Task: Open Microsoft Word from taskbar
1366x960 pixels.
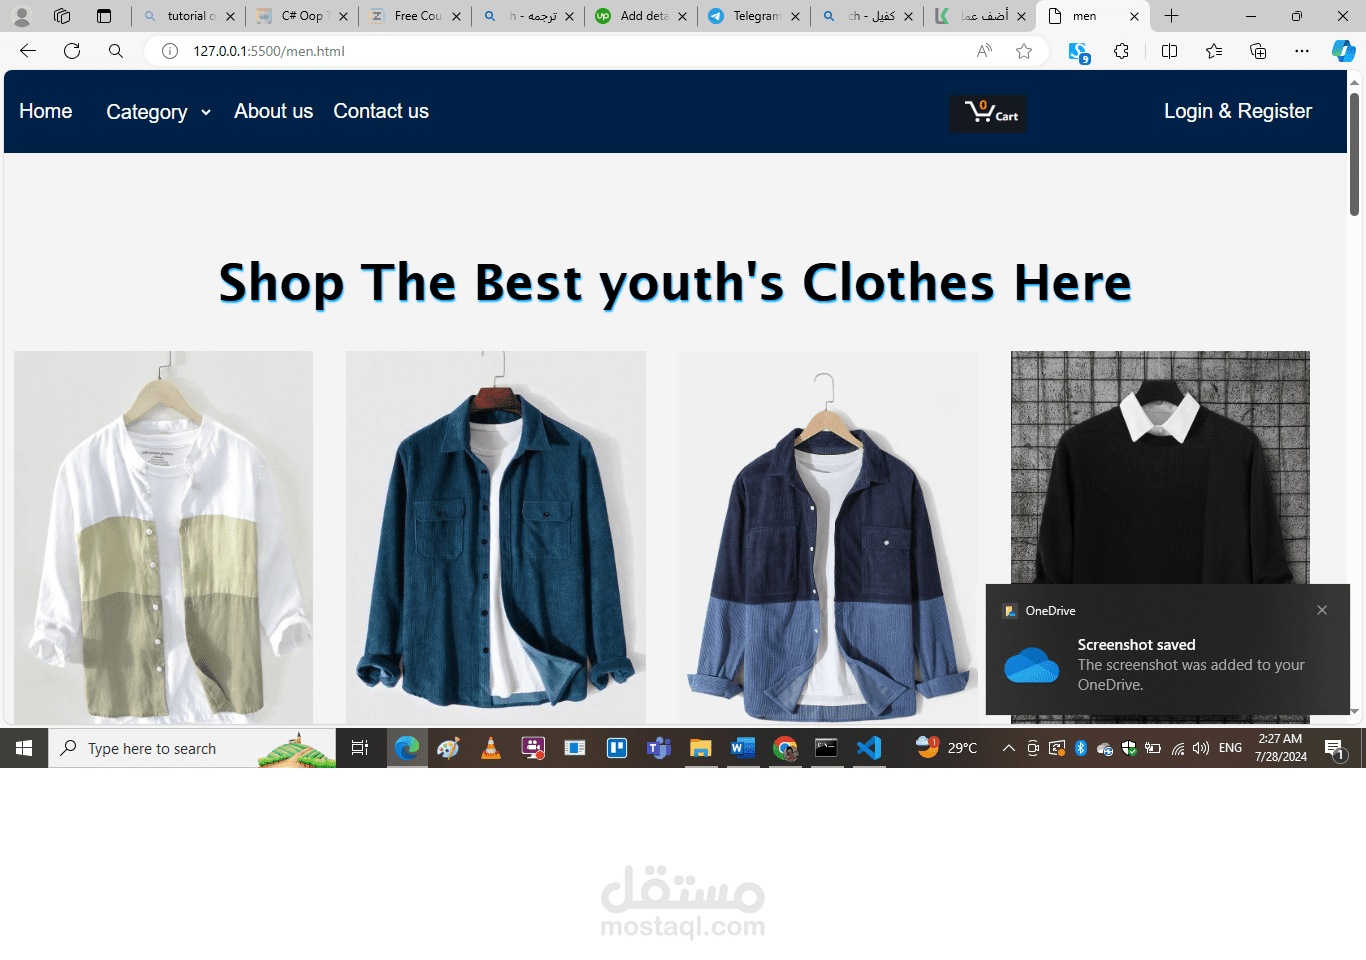Action: point(743,748)
